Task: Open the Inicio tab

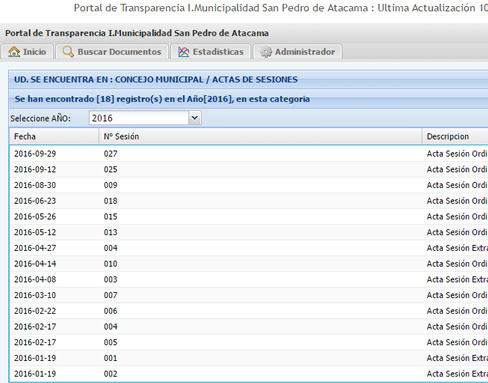Action: pyautogui.click(x=27, y=52)
